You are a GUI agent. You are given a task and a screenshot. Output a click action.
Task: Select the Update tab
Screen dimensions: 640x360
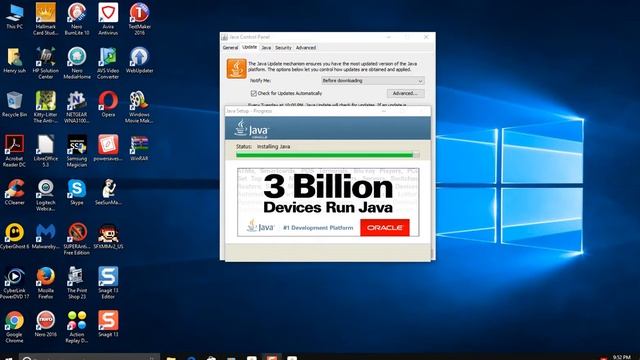coord(249,47)
